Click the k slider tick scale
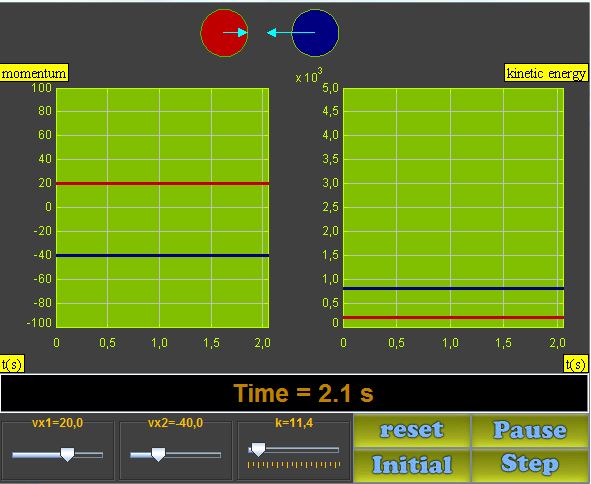This screenshot has height=484, width=591. point(294,465)
